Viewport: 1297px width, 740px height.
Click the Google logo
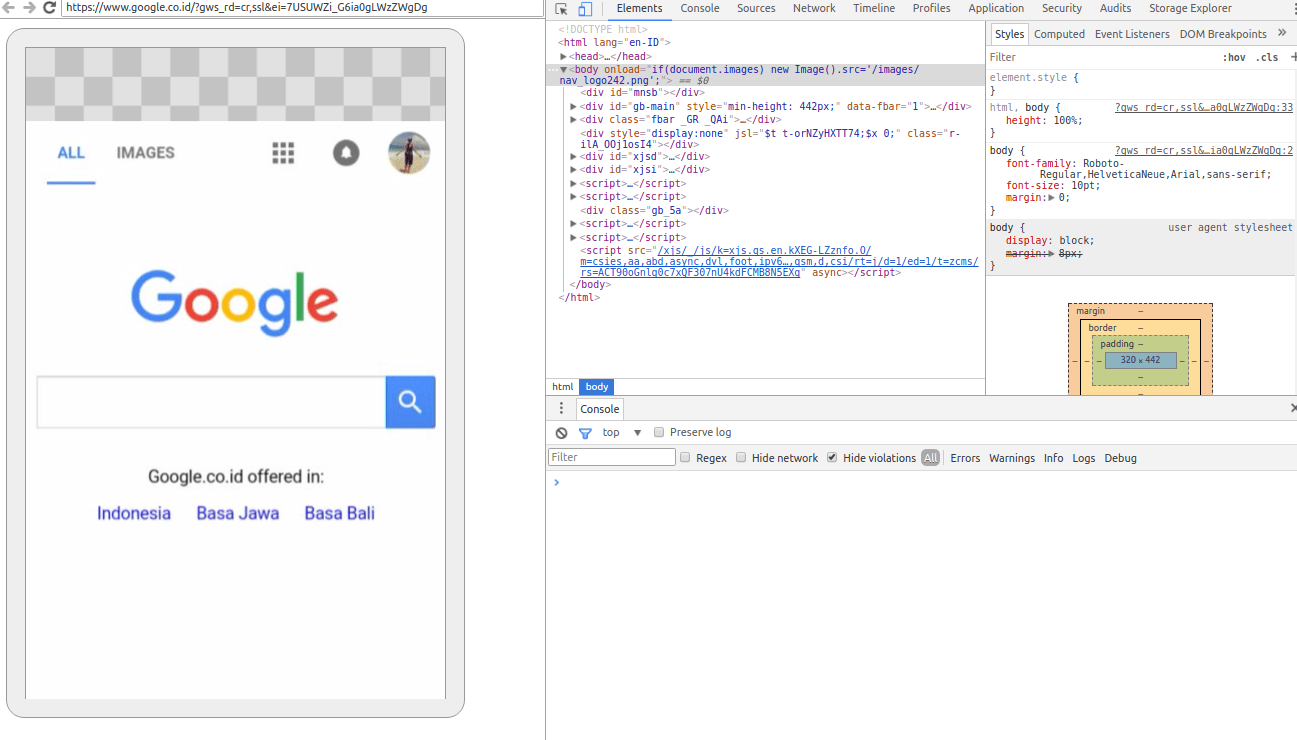(235, 303)
